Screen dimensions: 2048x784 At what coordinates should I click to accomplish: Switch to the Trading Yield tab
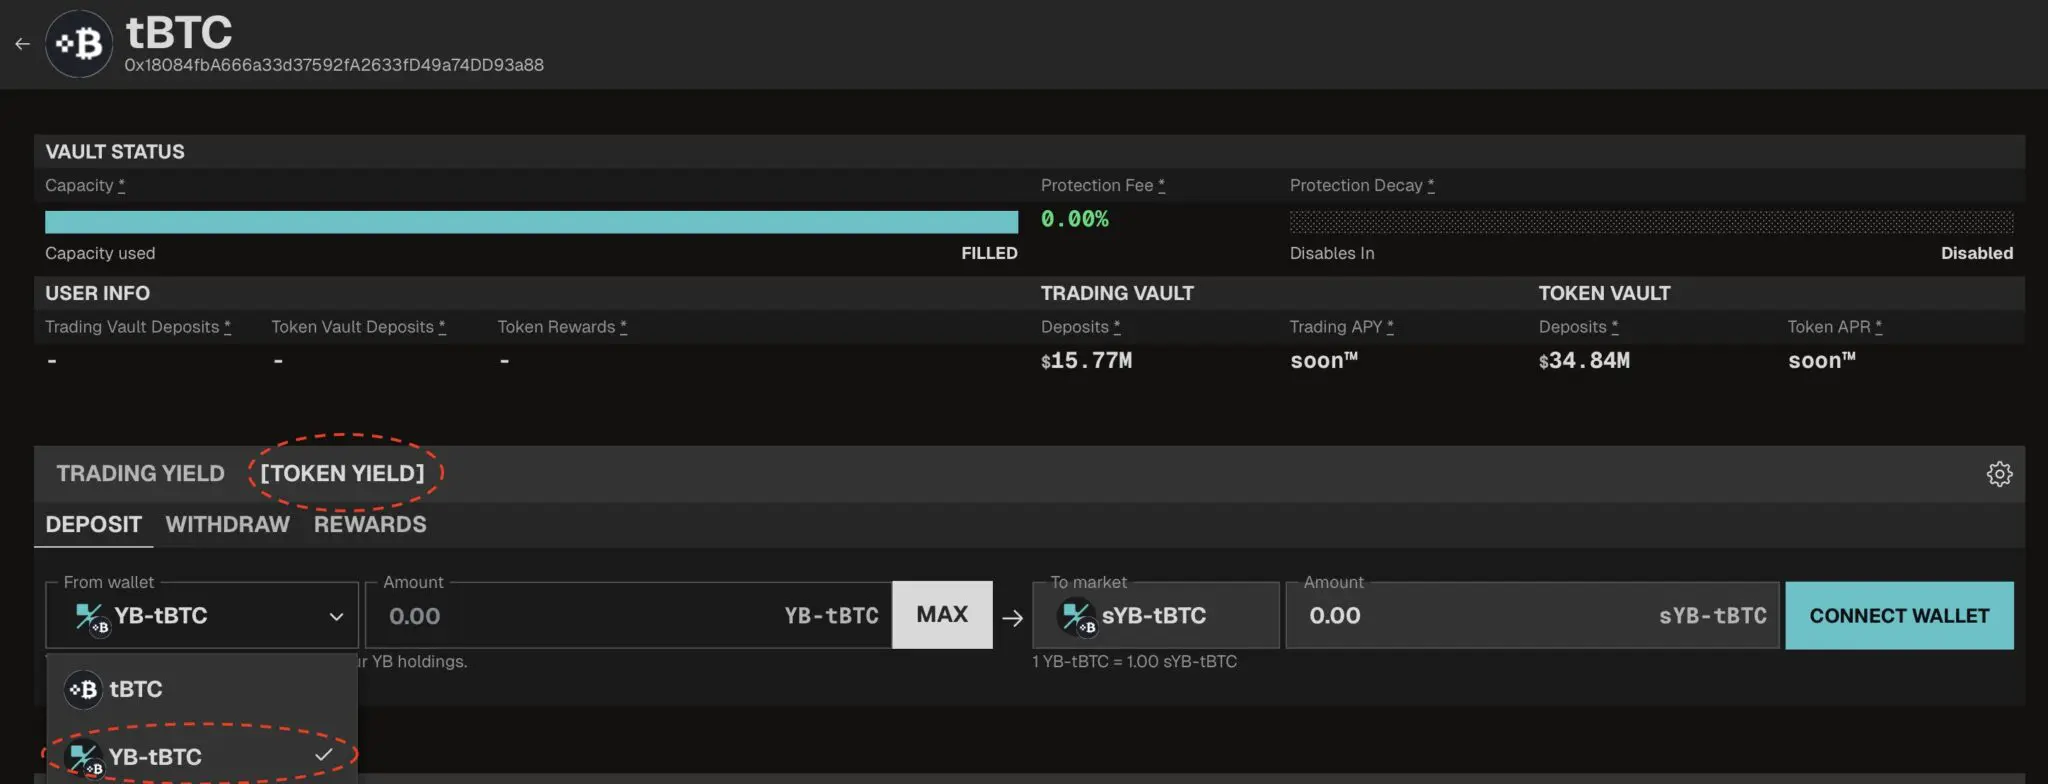point(140,474)
